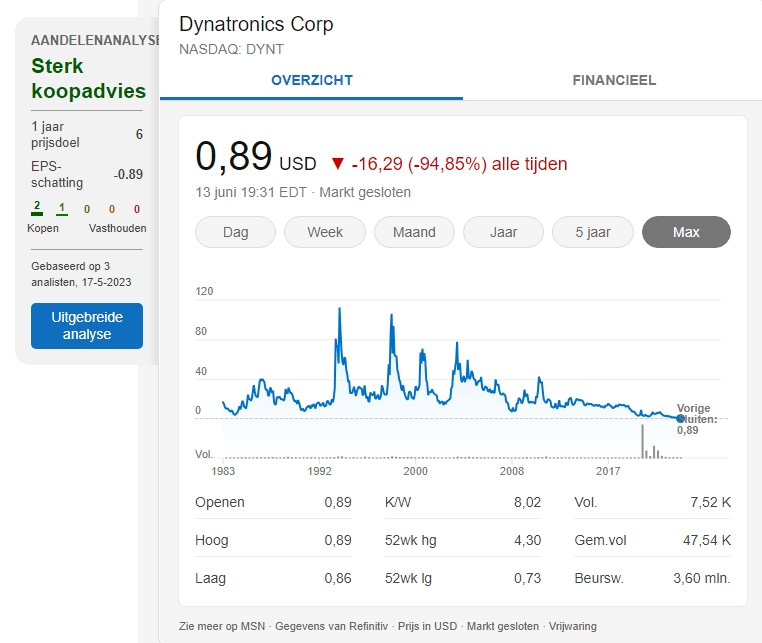Select the 5 jaar chart range
The height and width of the screenshot is (643, 762).
[x=593, y=232]
